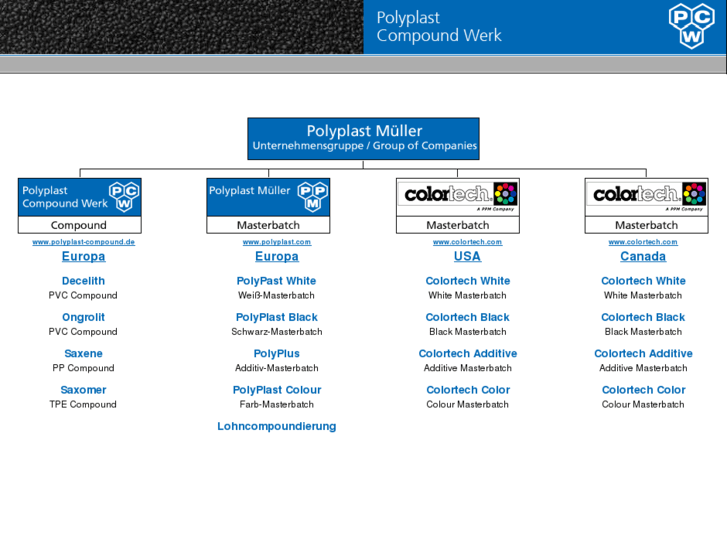The image size is (727, 545).
Task: Open www.colortech.com link above Canada
Action: pos(643,242)
